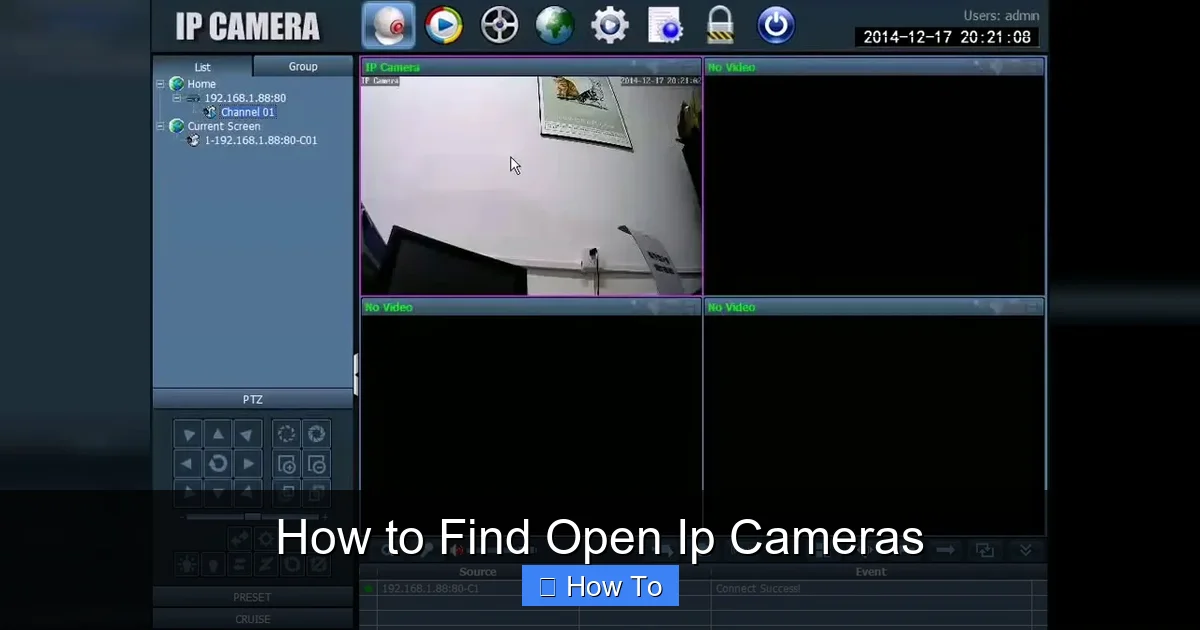Open the gear settings icon
This screenshot has height=630, width=1200.
(609, 25)
